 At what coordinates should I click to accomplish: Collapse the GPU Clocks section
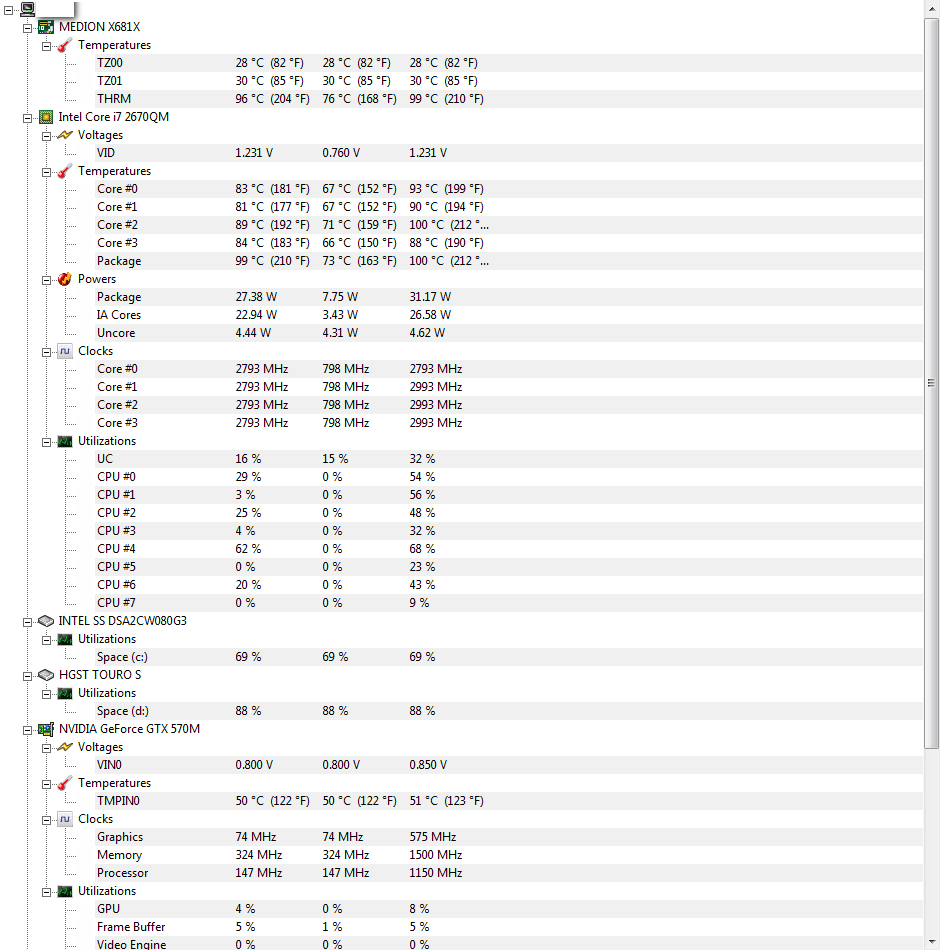coord(46,820)
